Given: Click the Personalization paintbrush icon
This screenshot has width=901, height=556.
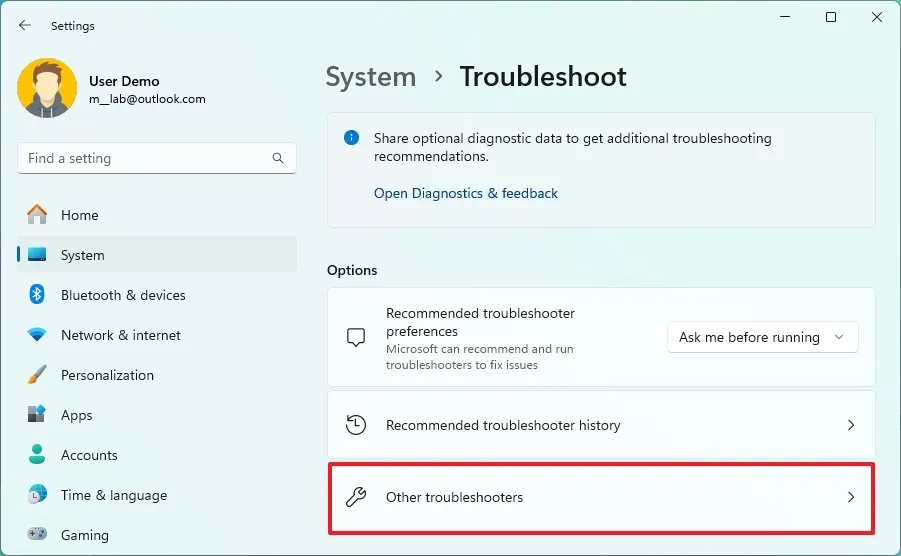Looking at the screenshot, I should click(37, 374).
